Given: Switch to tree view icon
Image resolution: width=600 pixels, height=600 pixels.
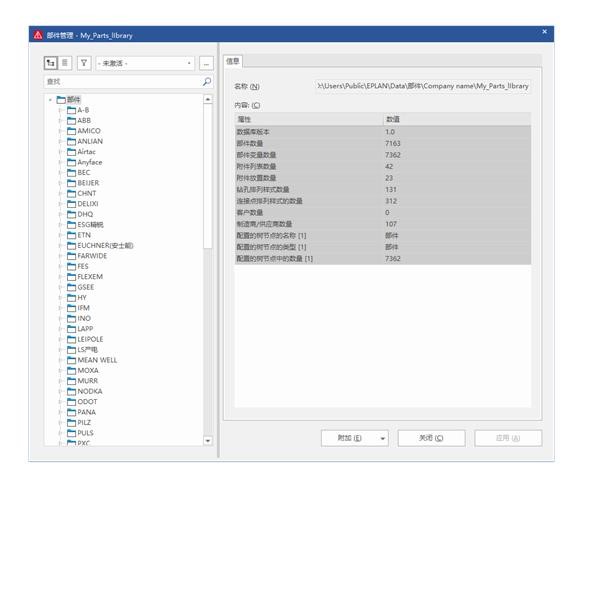Looking at the screenshot, I should tap(51, 63).
